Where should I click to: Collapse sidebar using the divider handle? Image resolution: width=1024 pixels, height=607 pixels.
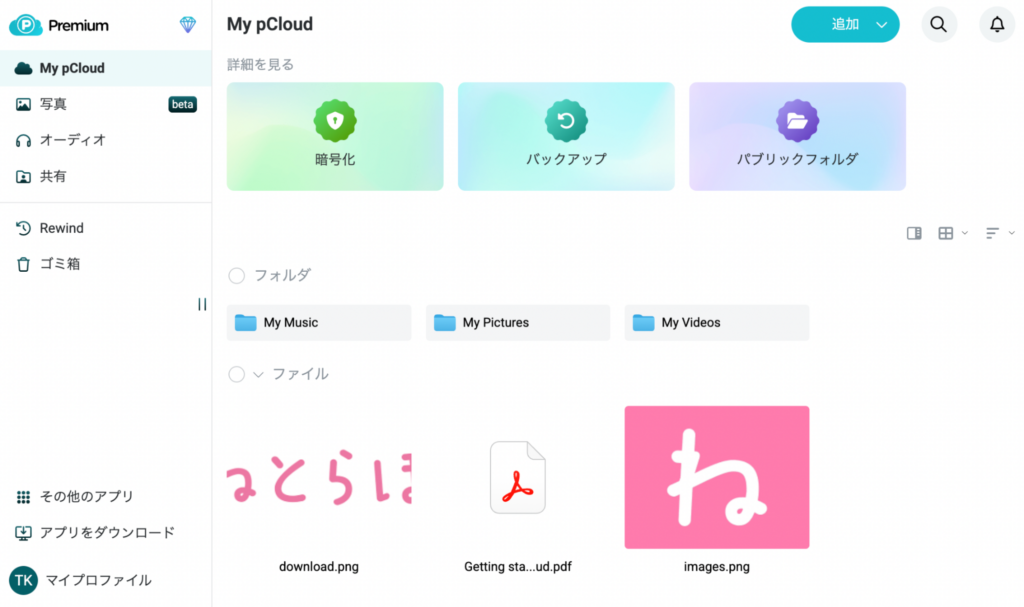[202, 304]
